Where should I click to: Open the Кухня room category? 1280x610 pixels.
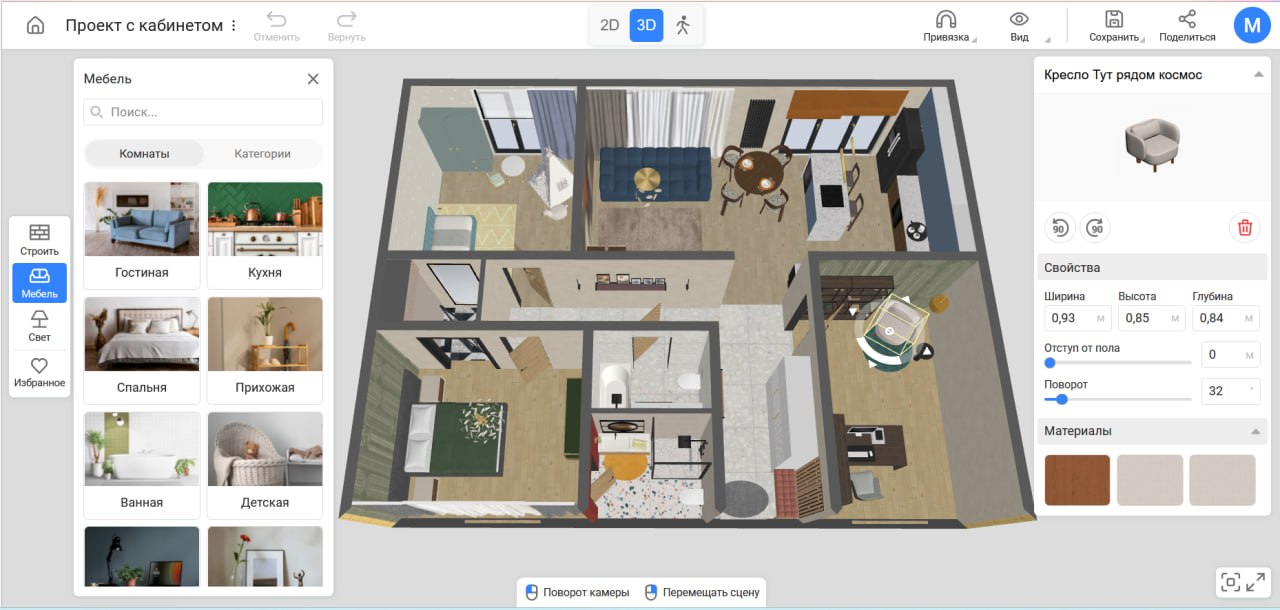[x=265, y=235]
